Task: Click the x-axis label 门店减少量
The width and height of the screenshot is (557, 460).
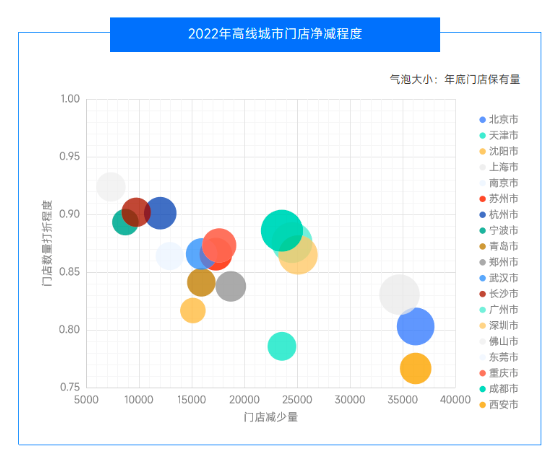Action: coord(271,417)
